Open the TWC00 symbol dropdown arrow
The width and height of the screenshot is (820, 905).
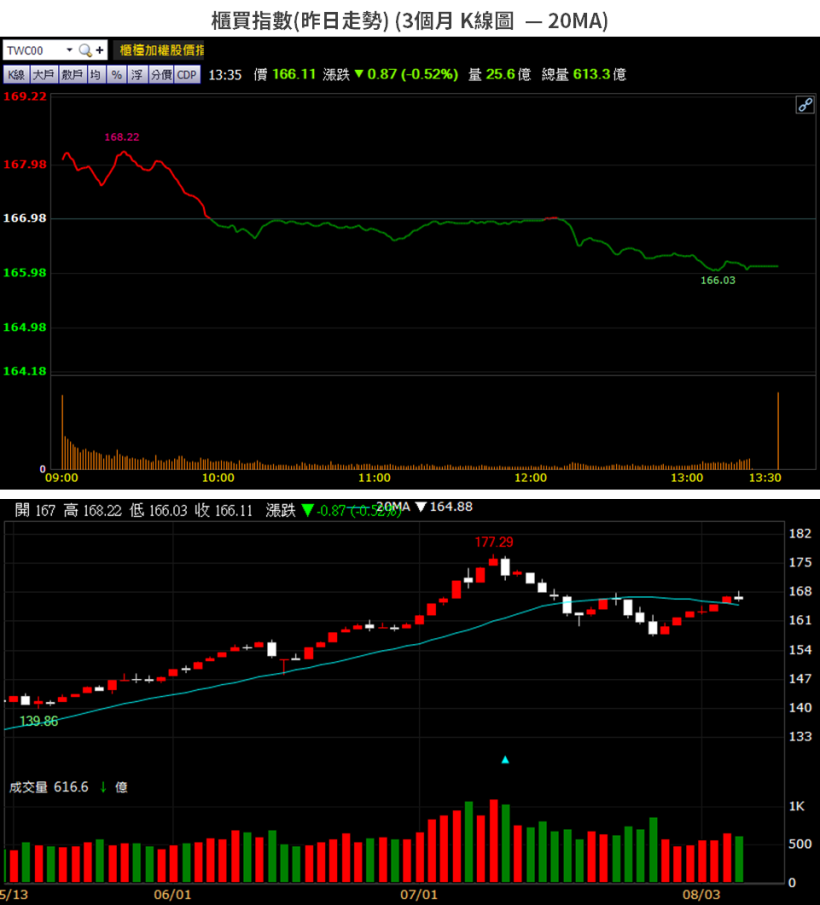click(69, 50)
